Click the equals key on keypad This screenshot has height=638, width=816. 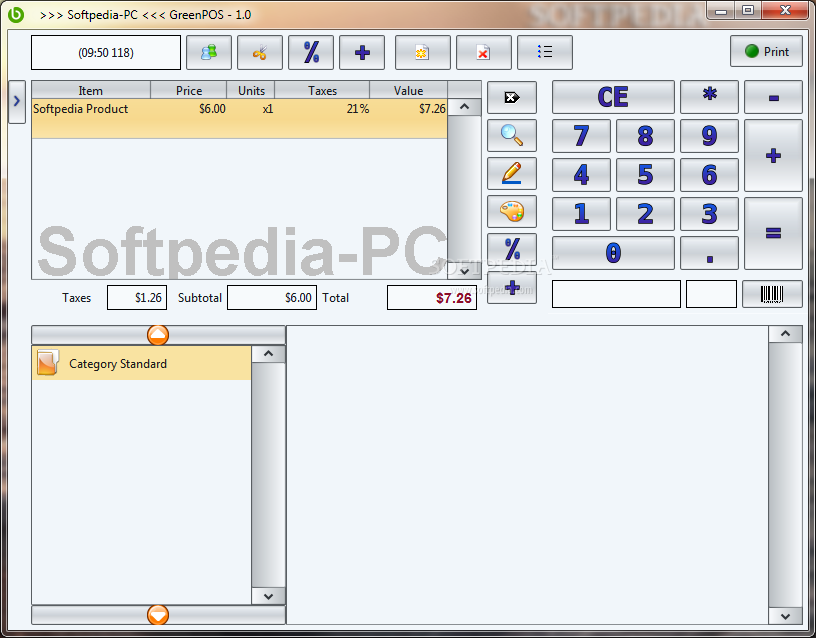tap(773, 233)
